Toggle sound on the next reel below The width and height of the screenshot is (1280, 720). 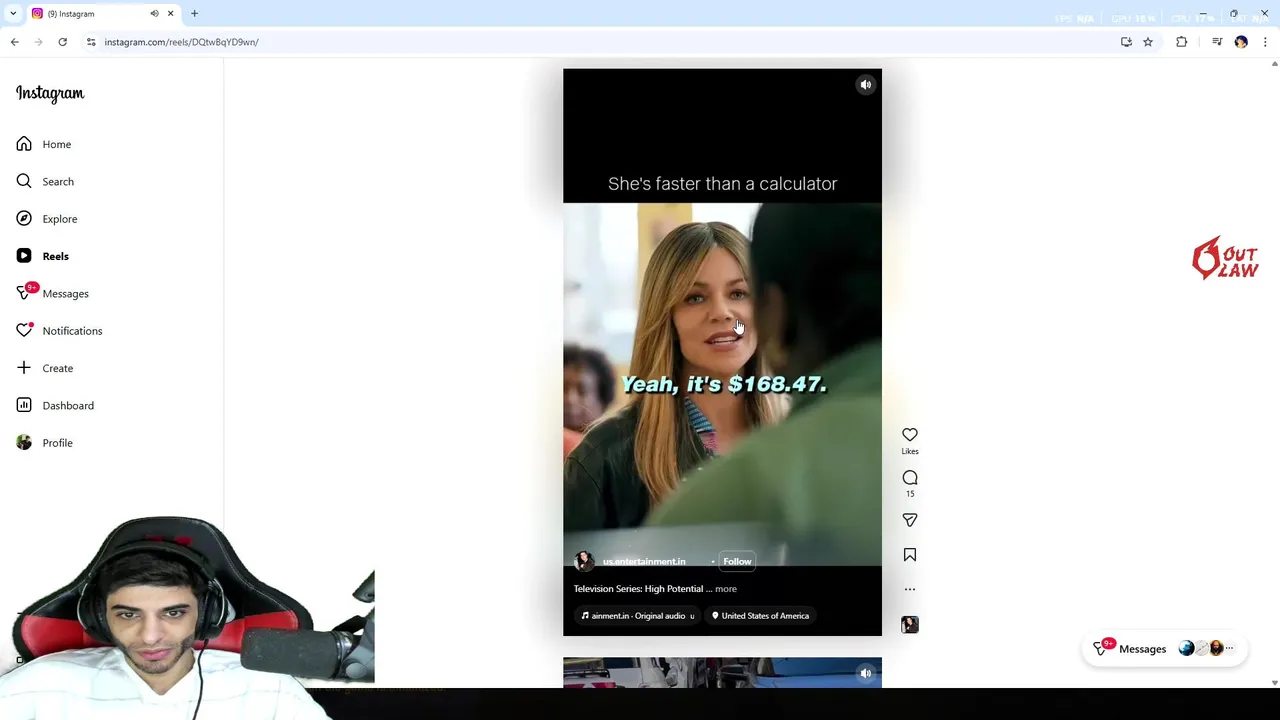[x=866, y=673]
